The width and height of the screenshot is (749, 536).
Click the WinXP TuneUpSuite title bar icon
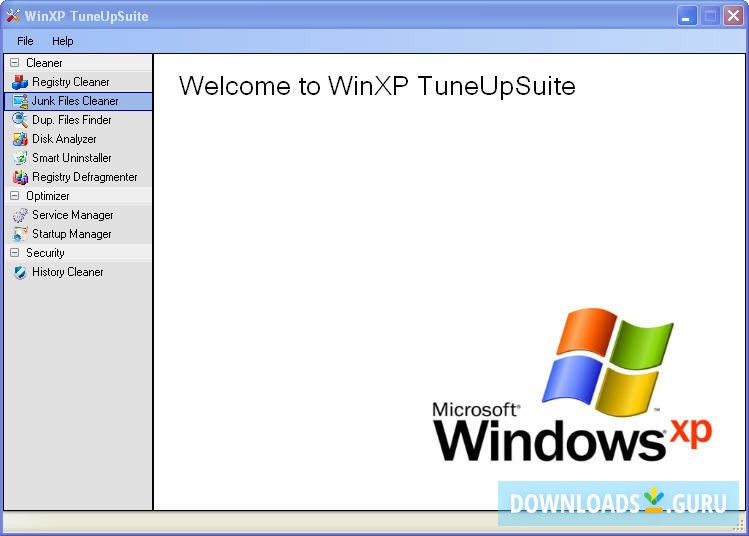(13, 16)
